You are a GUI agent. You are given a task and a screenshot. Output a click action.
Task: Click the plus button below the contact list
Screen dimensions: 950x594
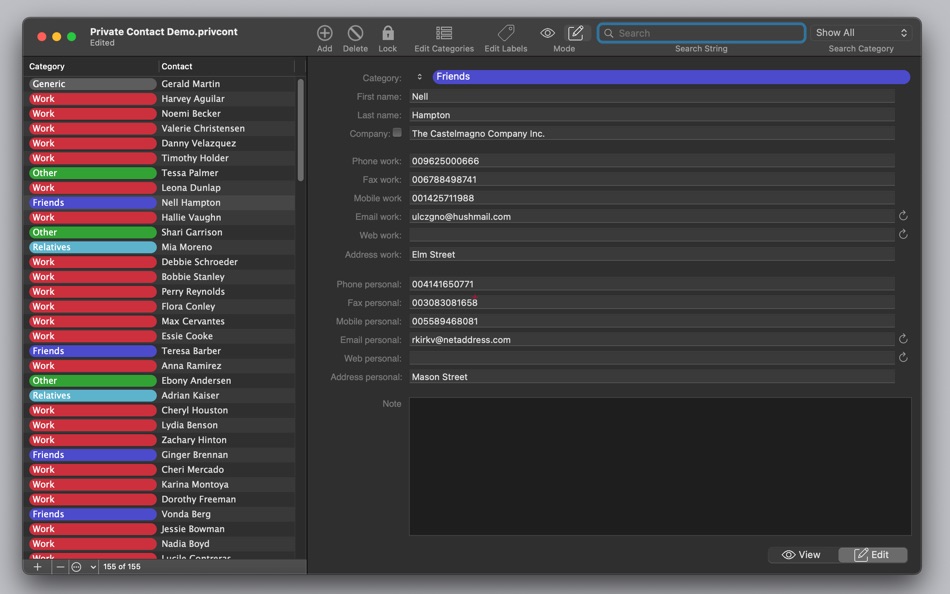(x=38, y=567)
